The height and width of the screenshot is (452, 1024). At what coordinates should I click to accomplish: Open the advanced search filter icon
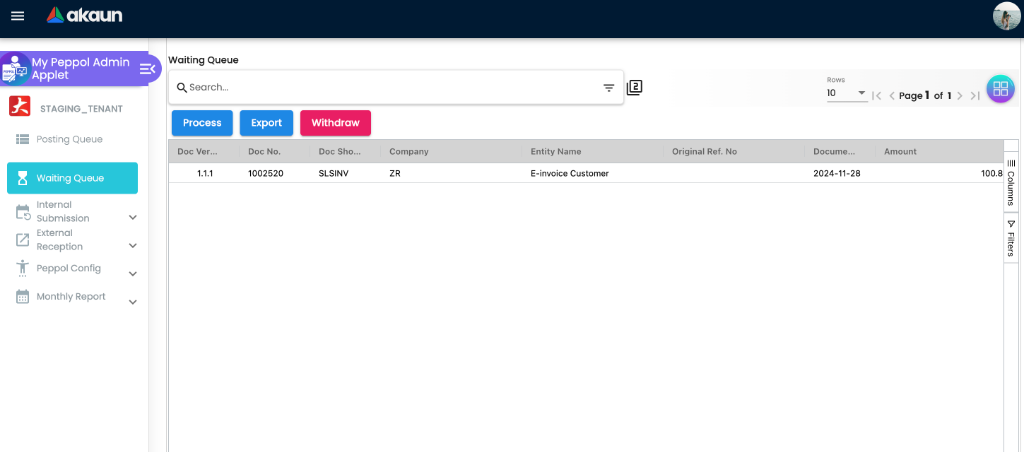coord(609,88)
